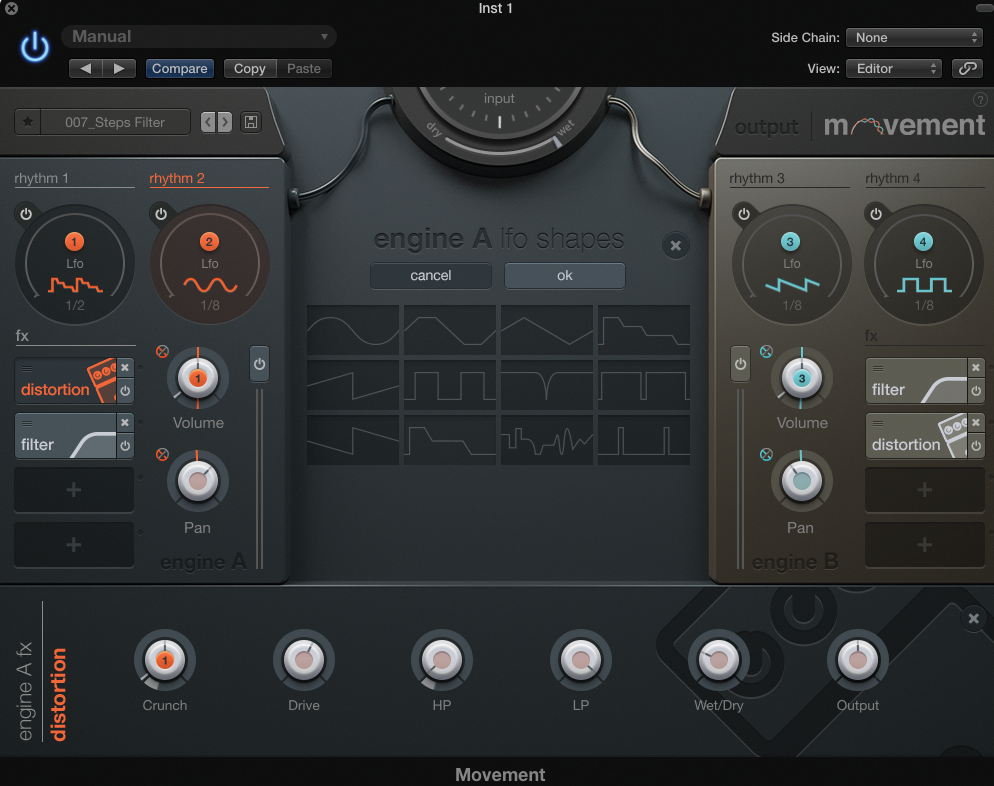
Task: Close the engine A fx distortion panel
Action: [x=974, y=618]
